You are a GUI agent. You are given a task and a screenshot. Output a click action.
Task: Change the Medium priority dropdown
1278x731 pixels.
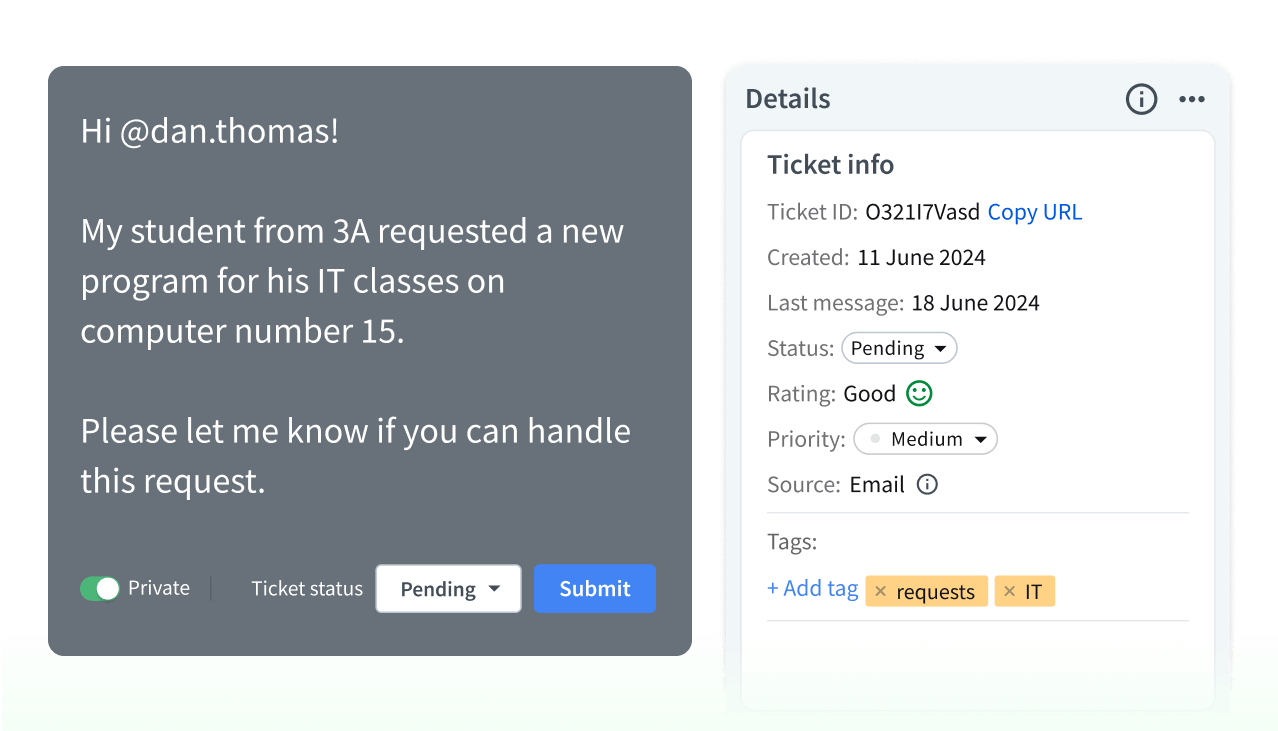coord(925,438)
